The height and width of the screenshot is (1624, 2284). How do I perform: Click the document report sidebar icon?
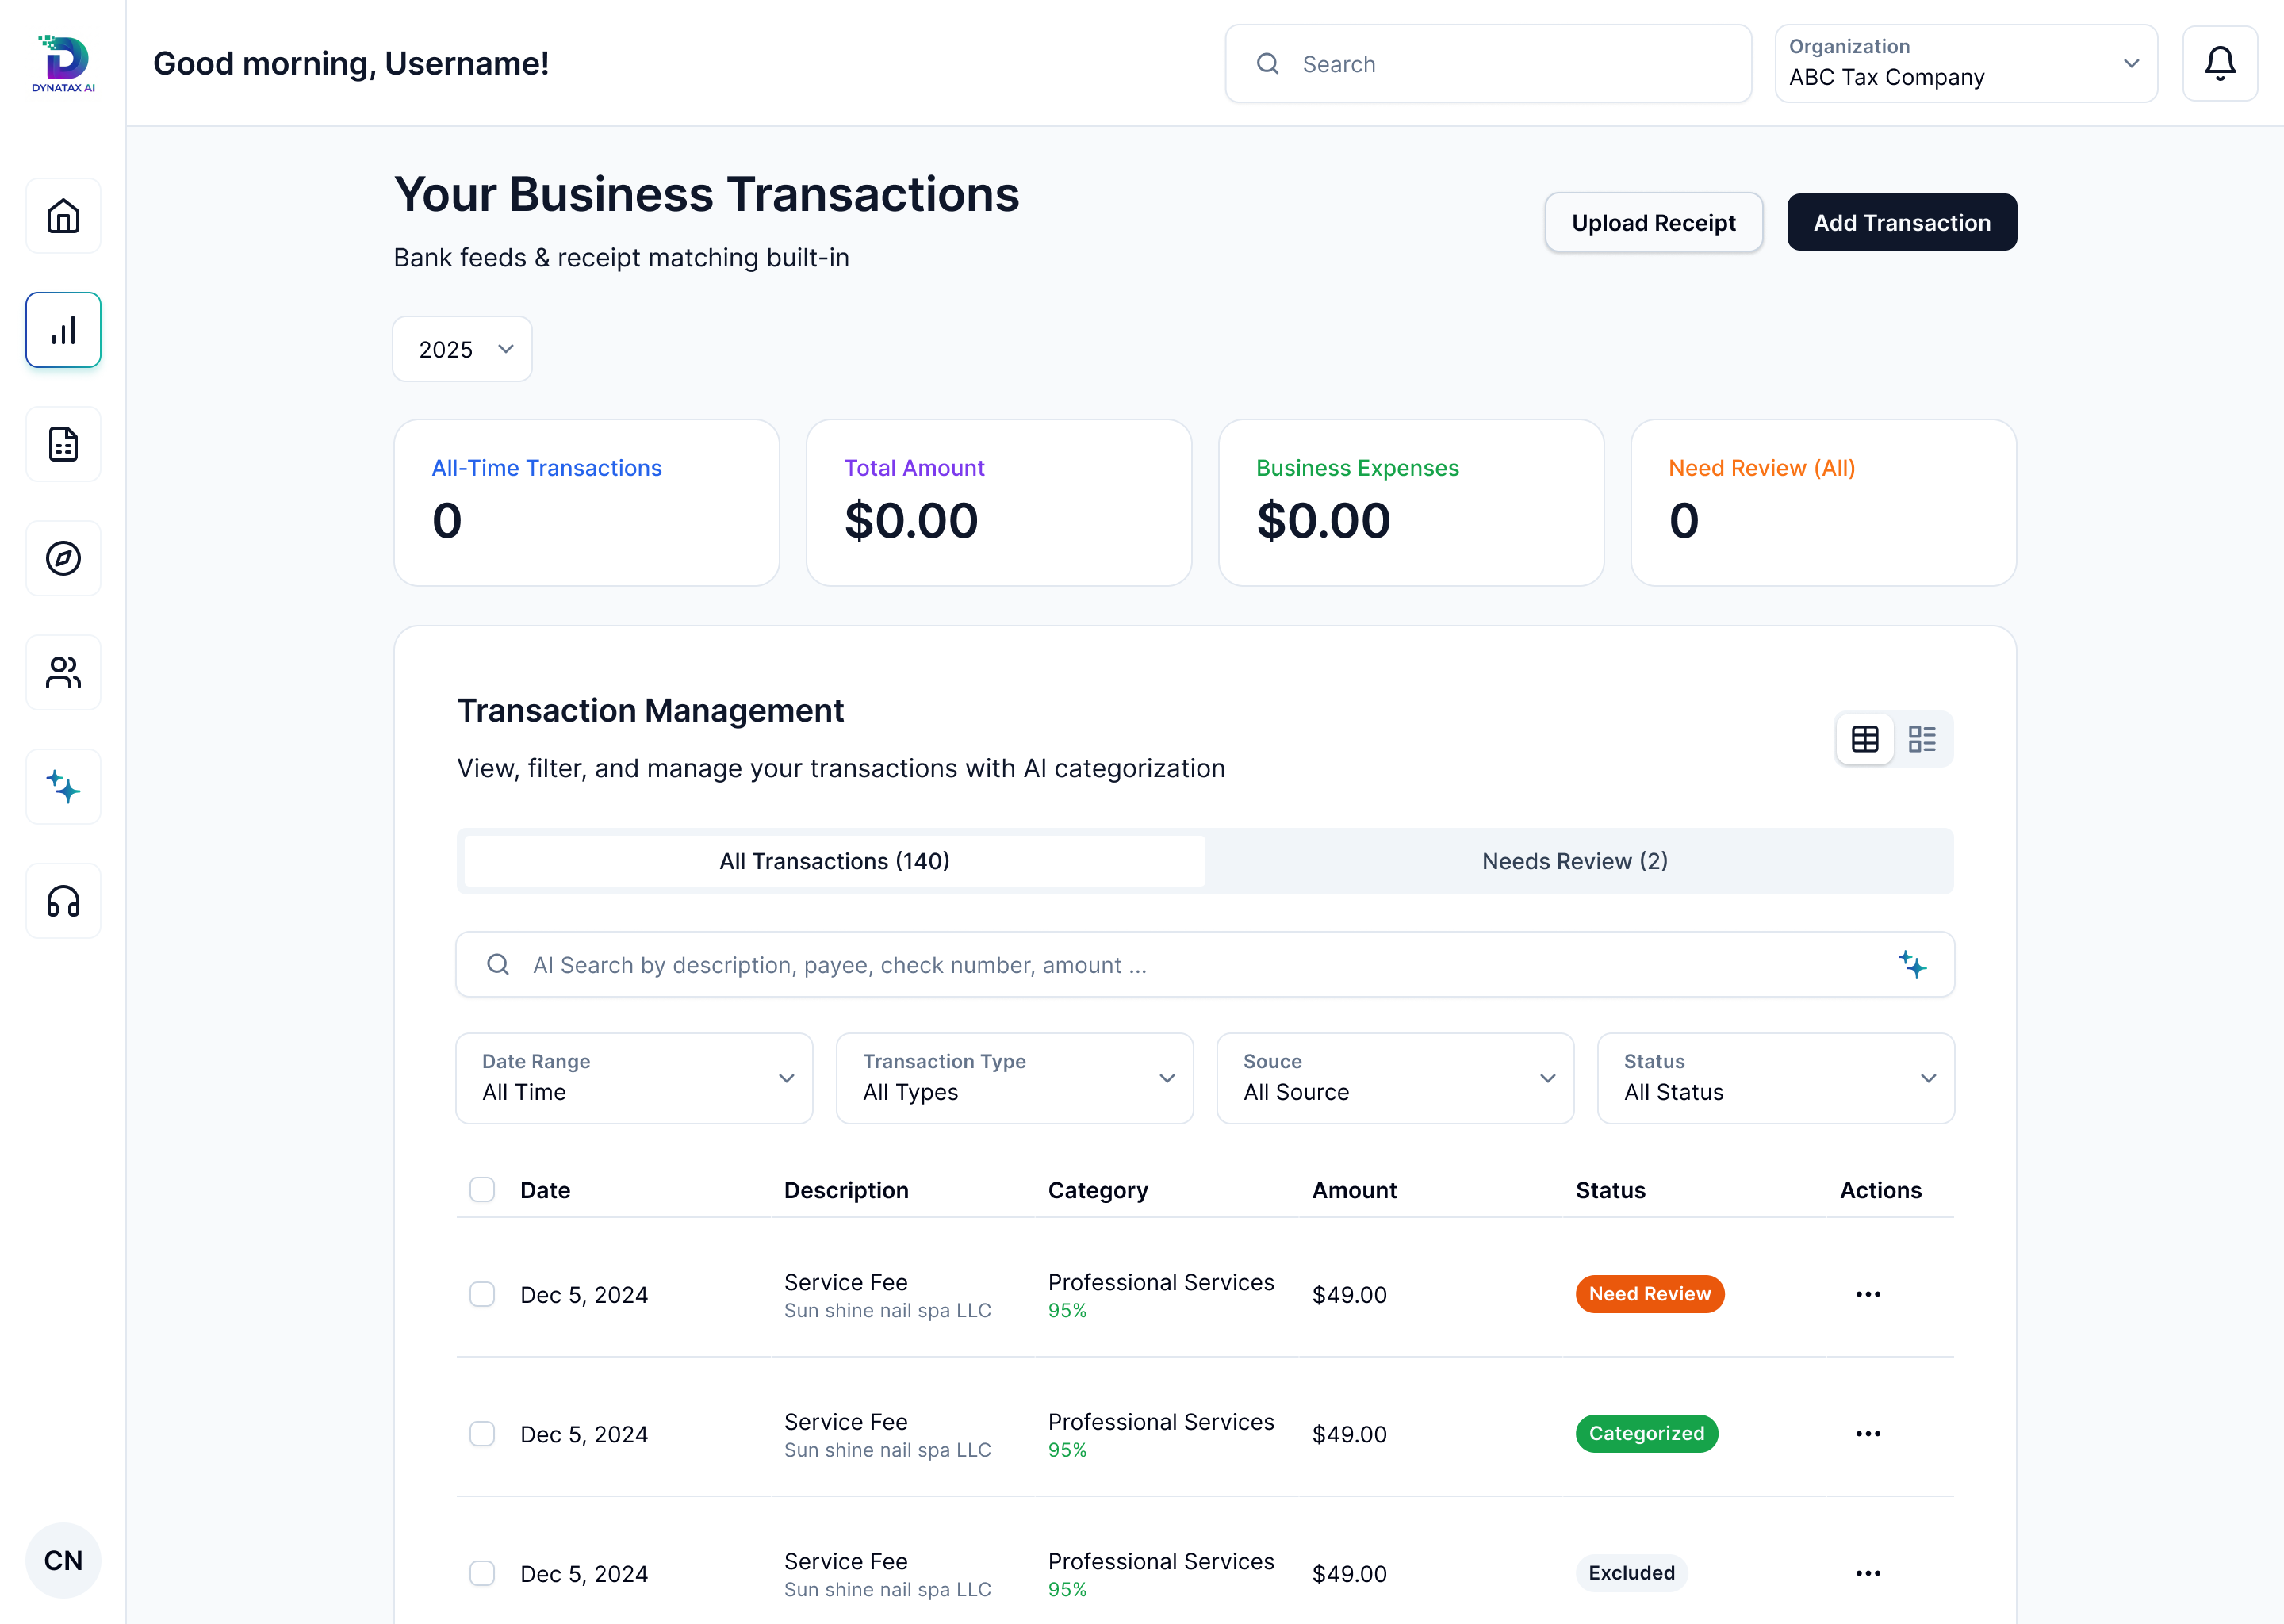pyautogui.click(x=63, y=444)
